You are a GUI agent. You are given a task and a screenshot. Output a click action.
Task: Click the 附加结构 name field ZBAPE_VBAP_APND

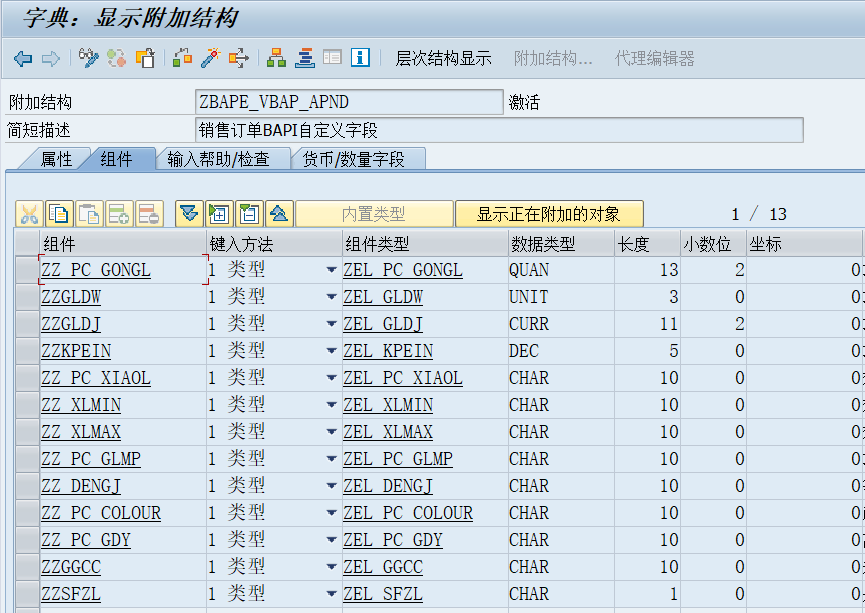click(349, 103)
